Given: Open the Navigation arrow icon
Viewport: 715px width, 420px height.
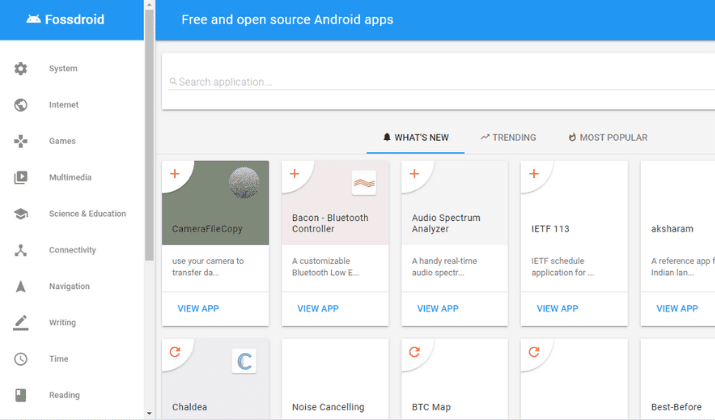Looking at the screenshot, I should (21, 286).
